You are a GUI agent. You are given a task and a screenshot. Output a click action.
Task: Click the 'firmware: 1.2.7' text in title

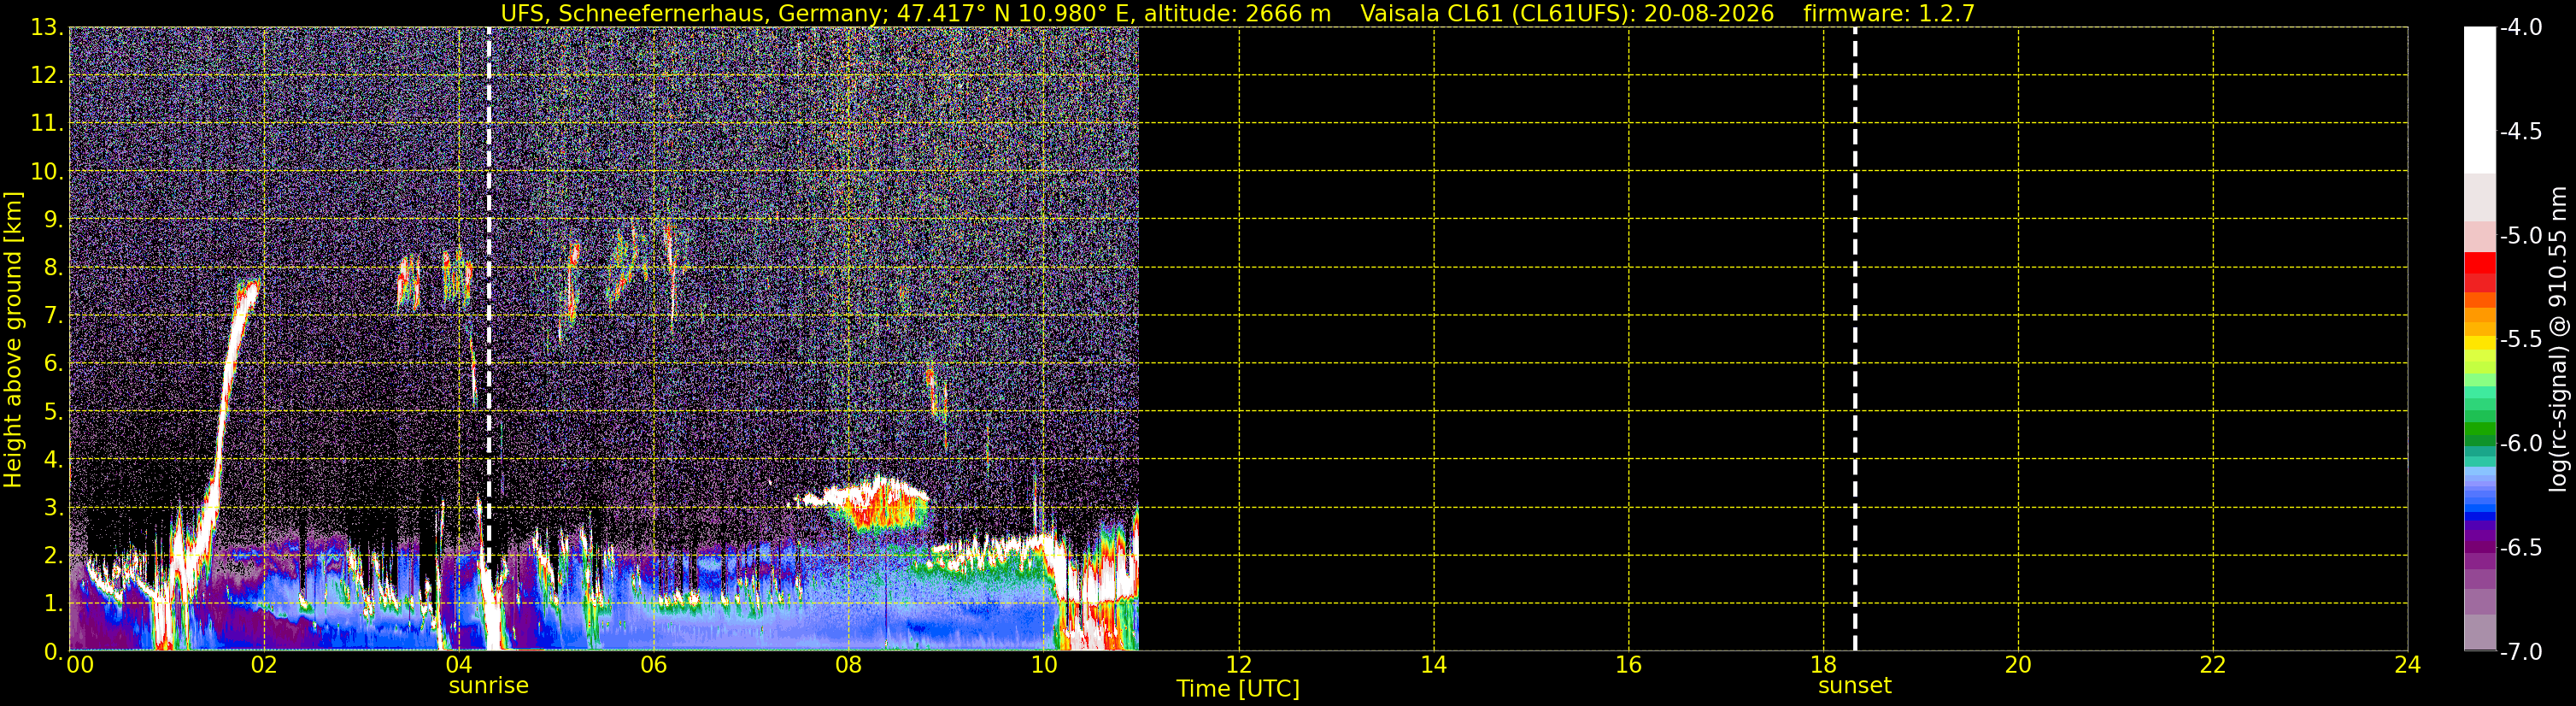tap(1889, 13)
